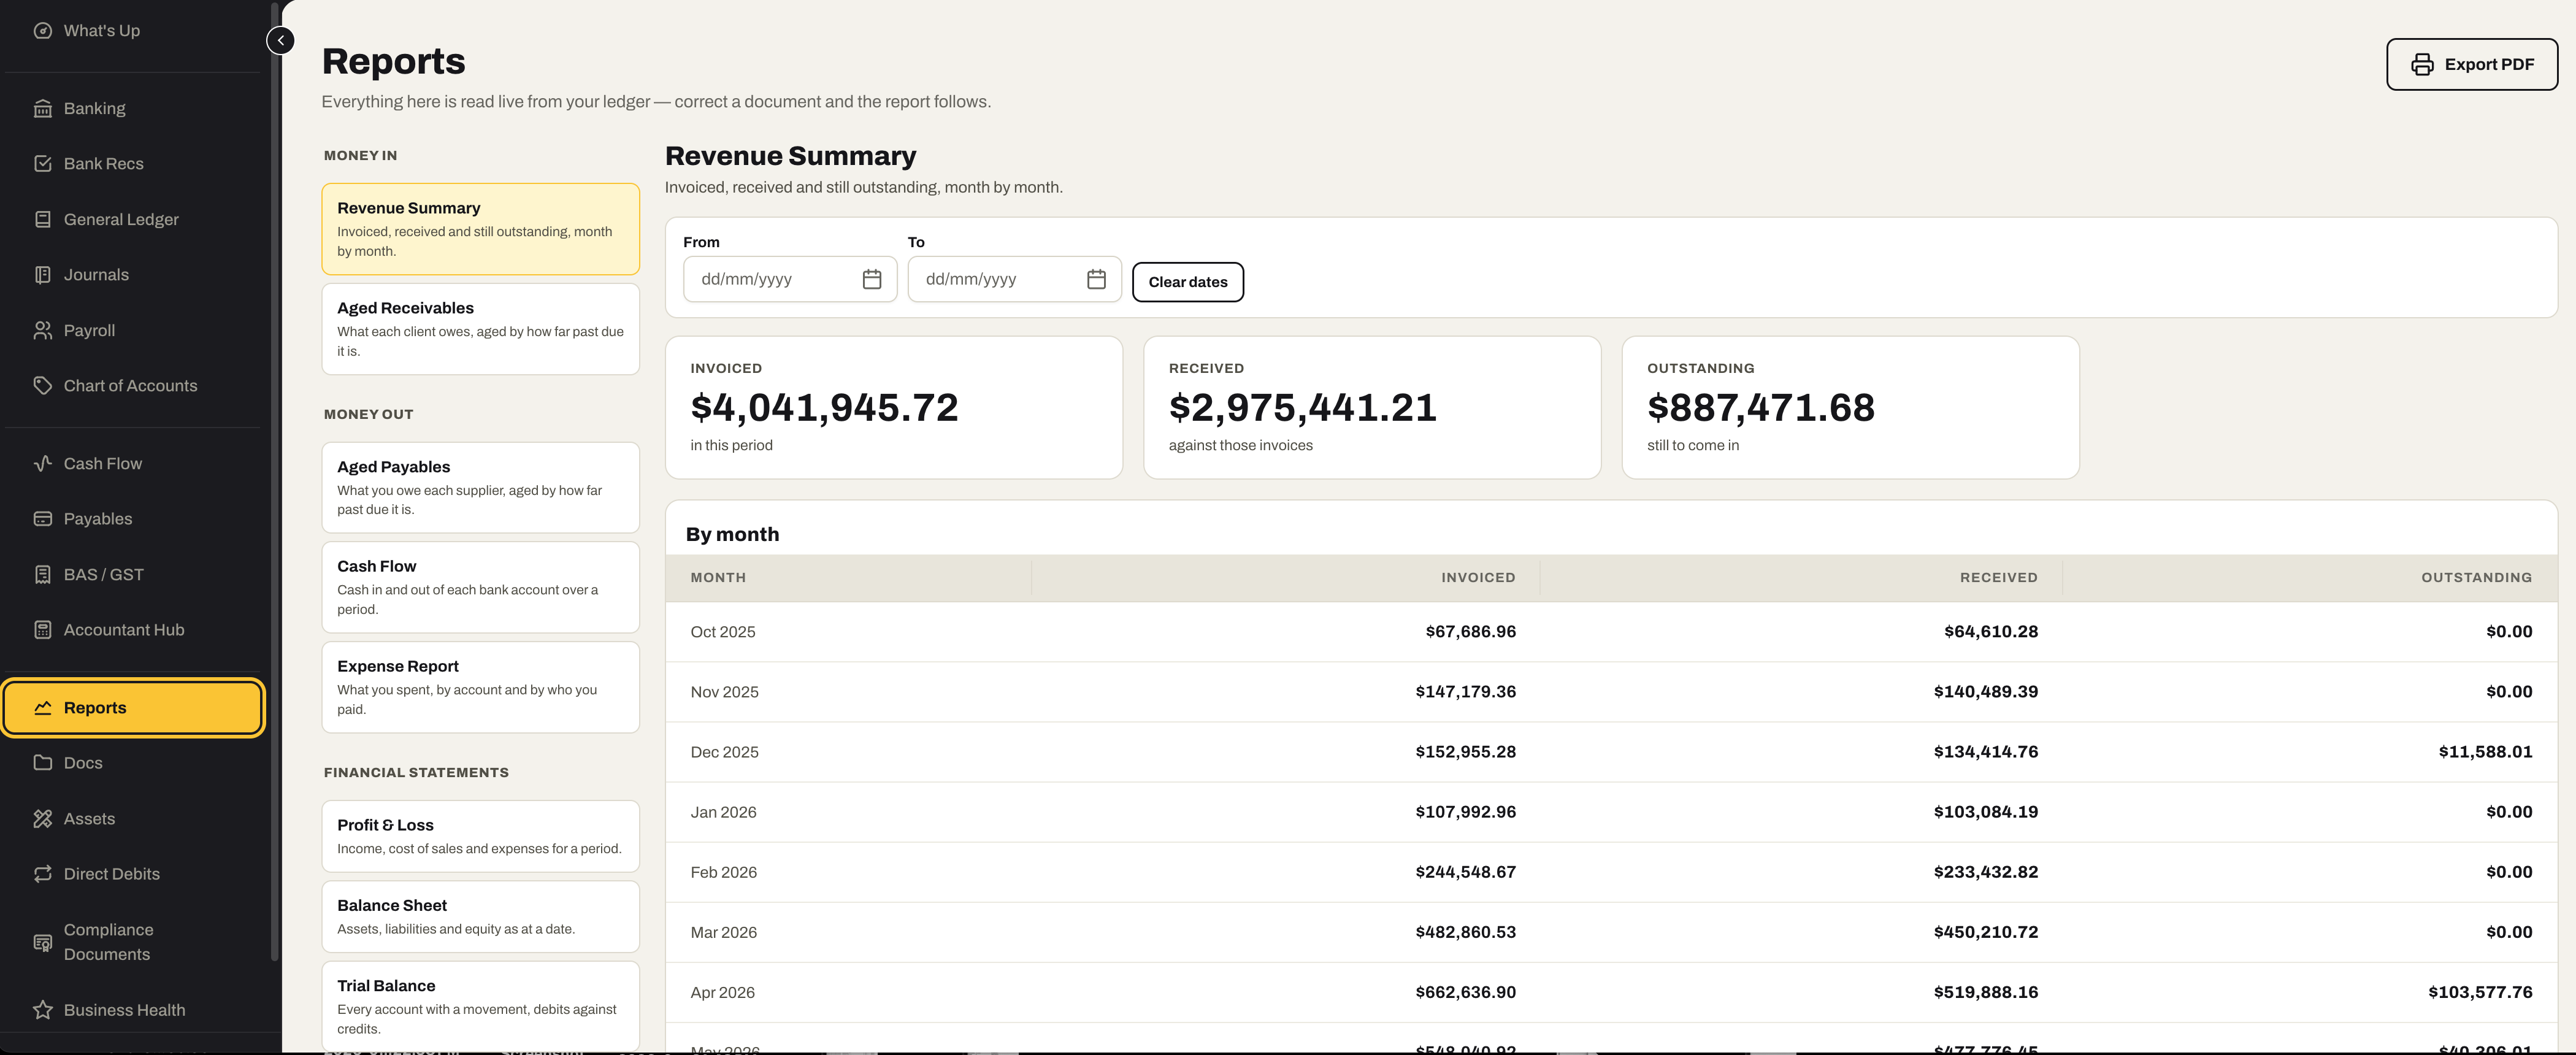
Task: Open the Profit & Loss statement
Action: [x=480, y=836]
